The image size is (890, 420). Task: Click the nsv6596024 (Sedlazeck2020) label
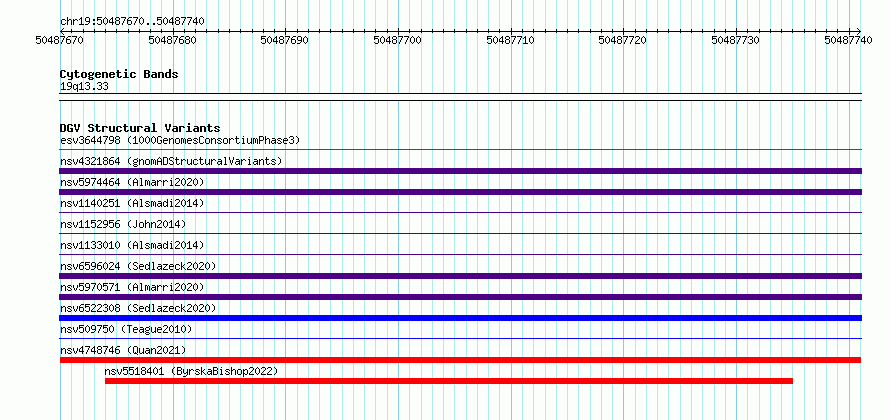coord(138,266)
